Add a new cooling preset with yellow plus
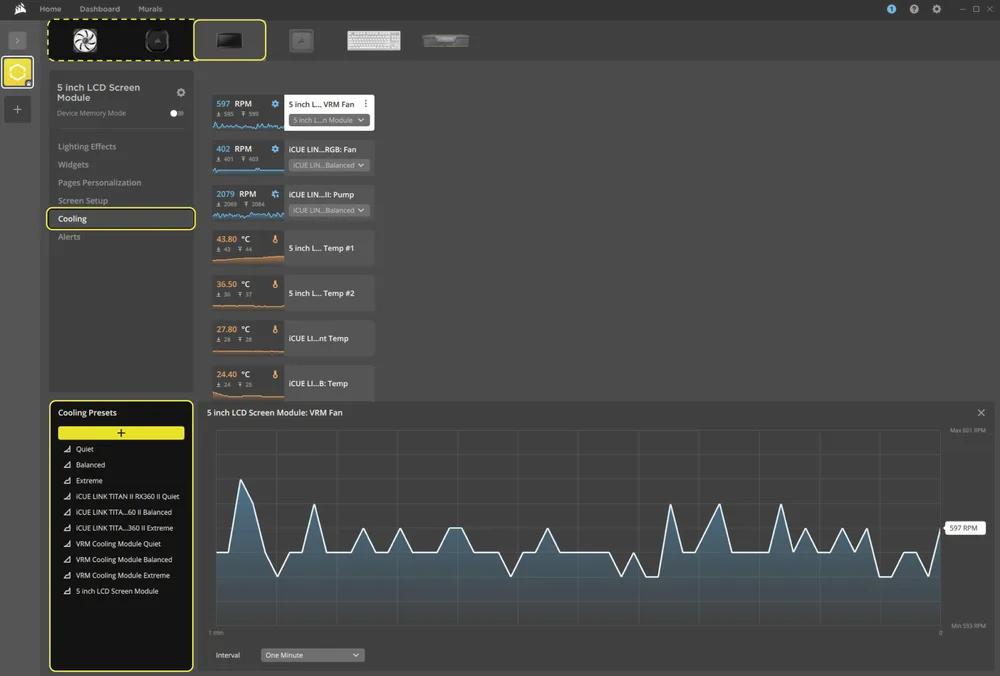 pos(121,433)
